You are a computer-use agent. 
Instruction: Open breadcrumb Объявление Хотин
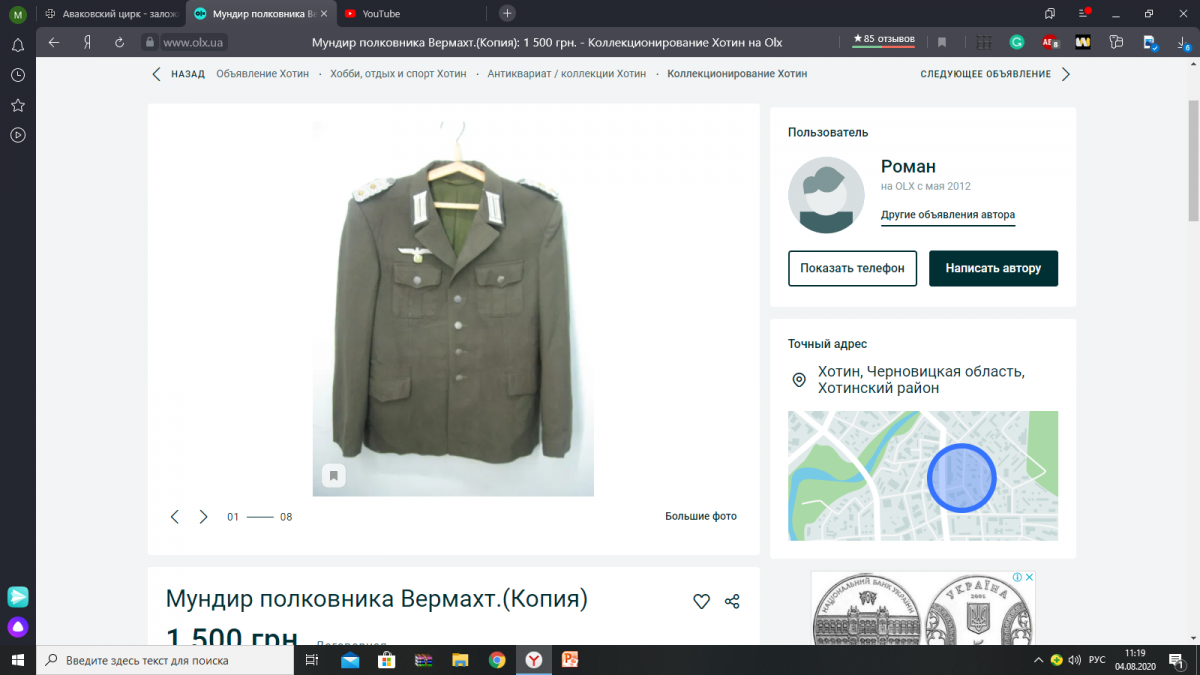pyautogui.click(x=262, y=74)
